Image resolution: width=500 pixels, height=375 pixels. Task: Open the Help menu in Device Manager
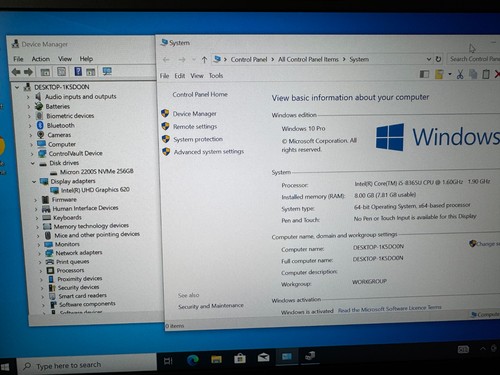[86, 59]
